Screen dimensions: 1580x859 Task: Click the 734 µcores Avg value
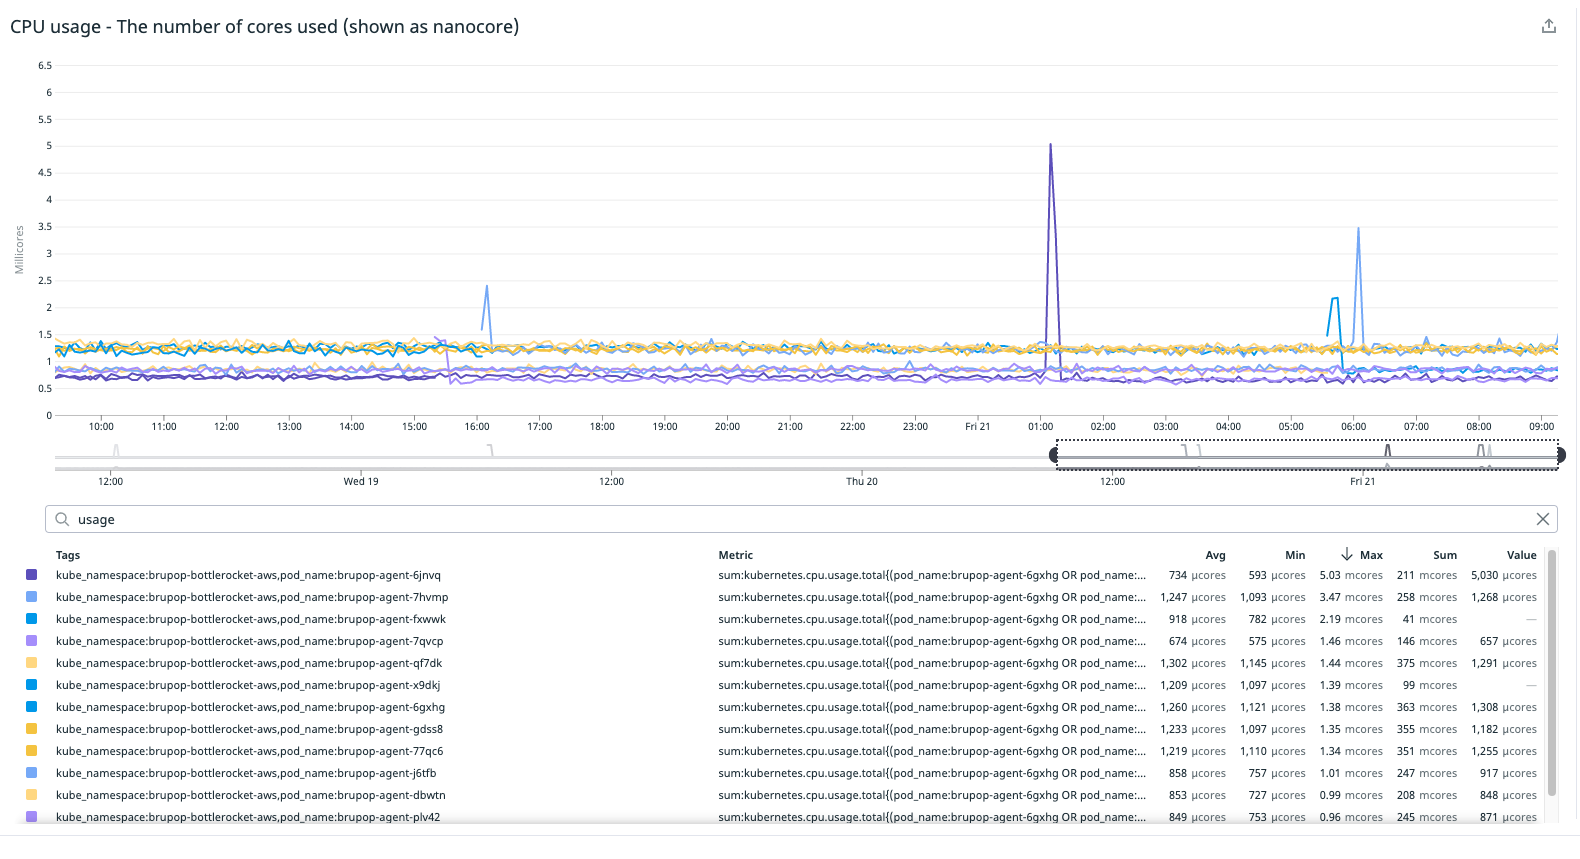click(1197, 575)
